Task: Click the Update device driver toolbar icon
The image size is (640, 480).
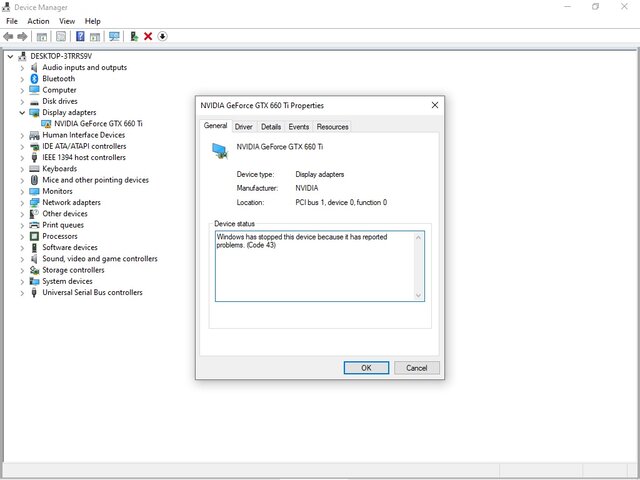Action: [133, 36]
